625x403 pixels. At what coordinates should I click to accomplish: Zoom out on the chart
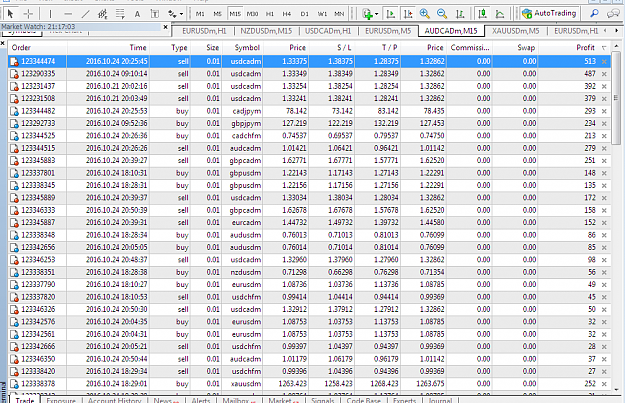coord(442,14)
